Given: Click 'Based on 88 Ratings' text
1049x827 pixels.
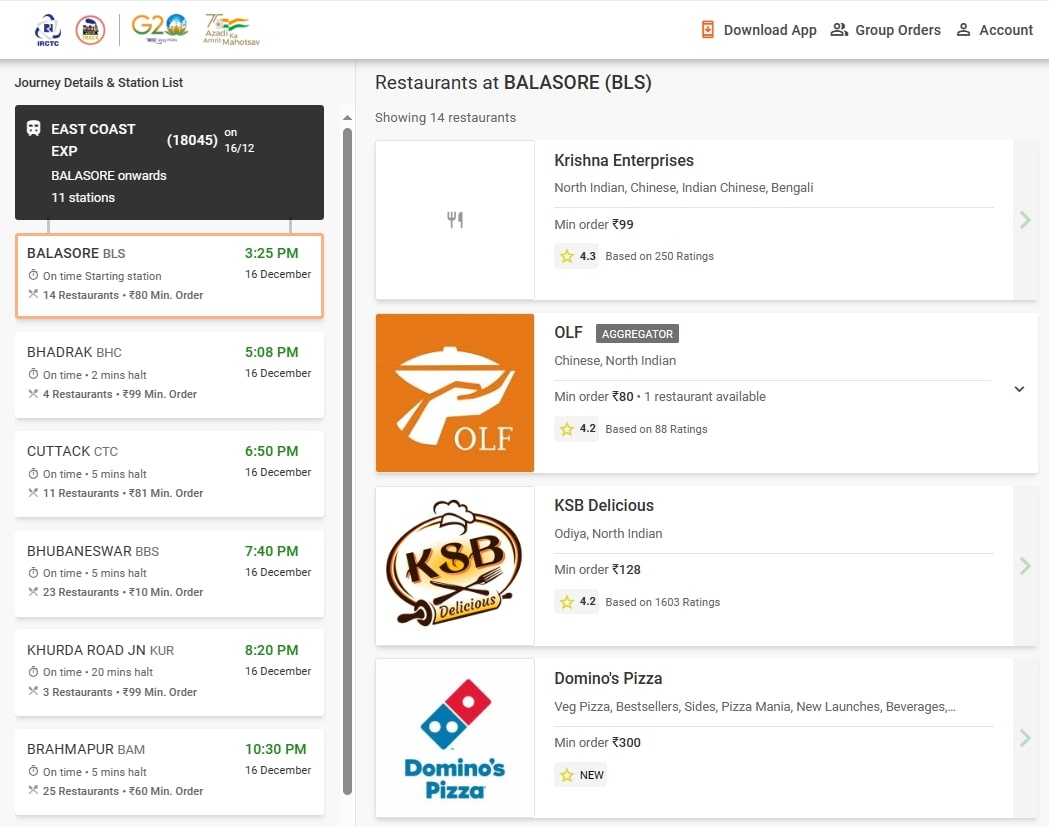Looking at the screenshot, I should (x=656, y=429).
